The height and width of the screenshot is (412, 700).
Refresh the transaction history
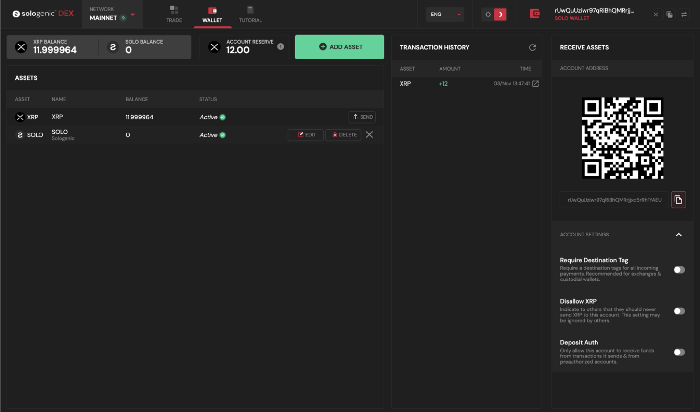532,47
